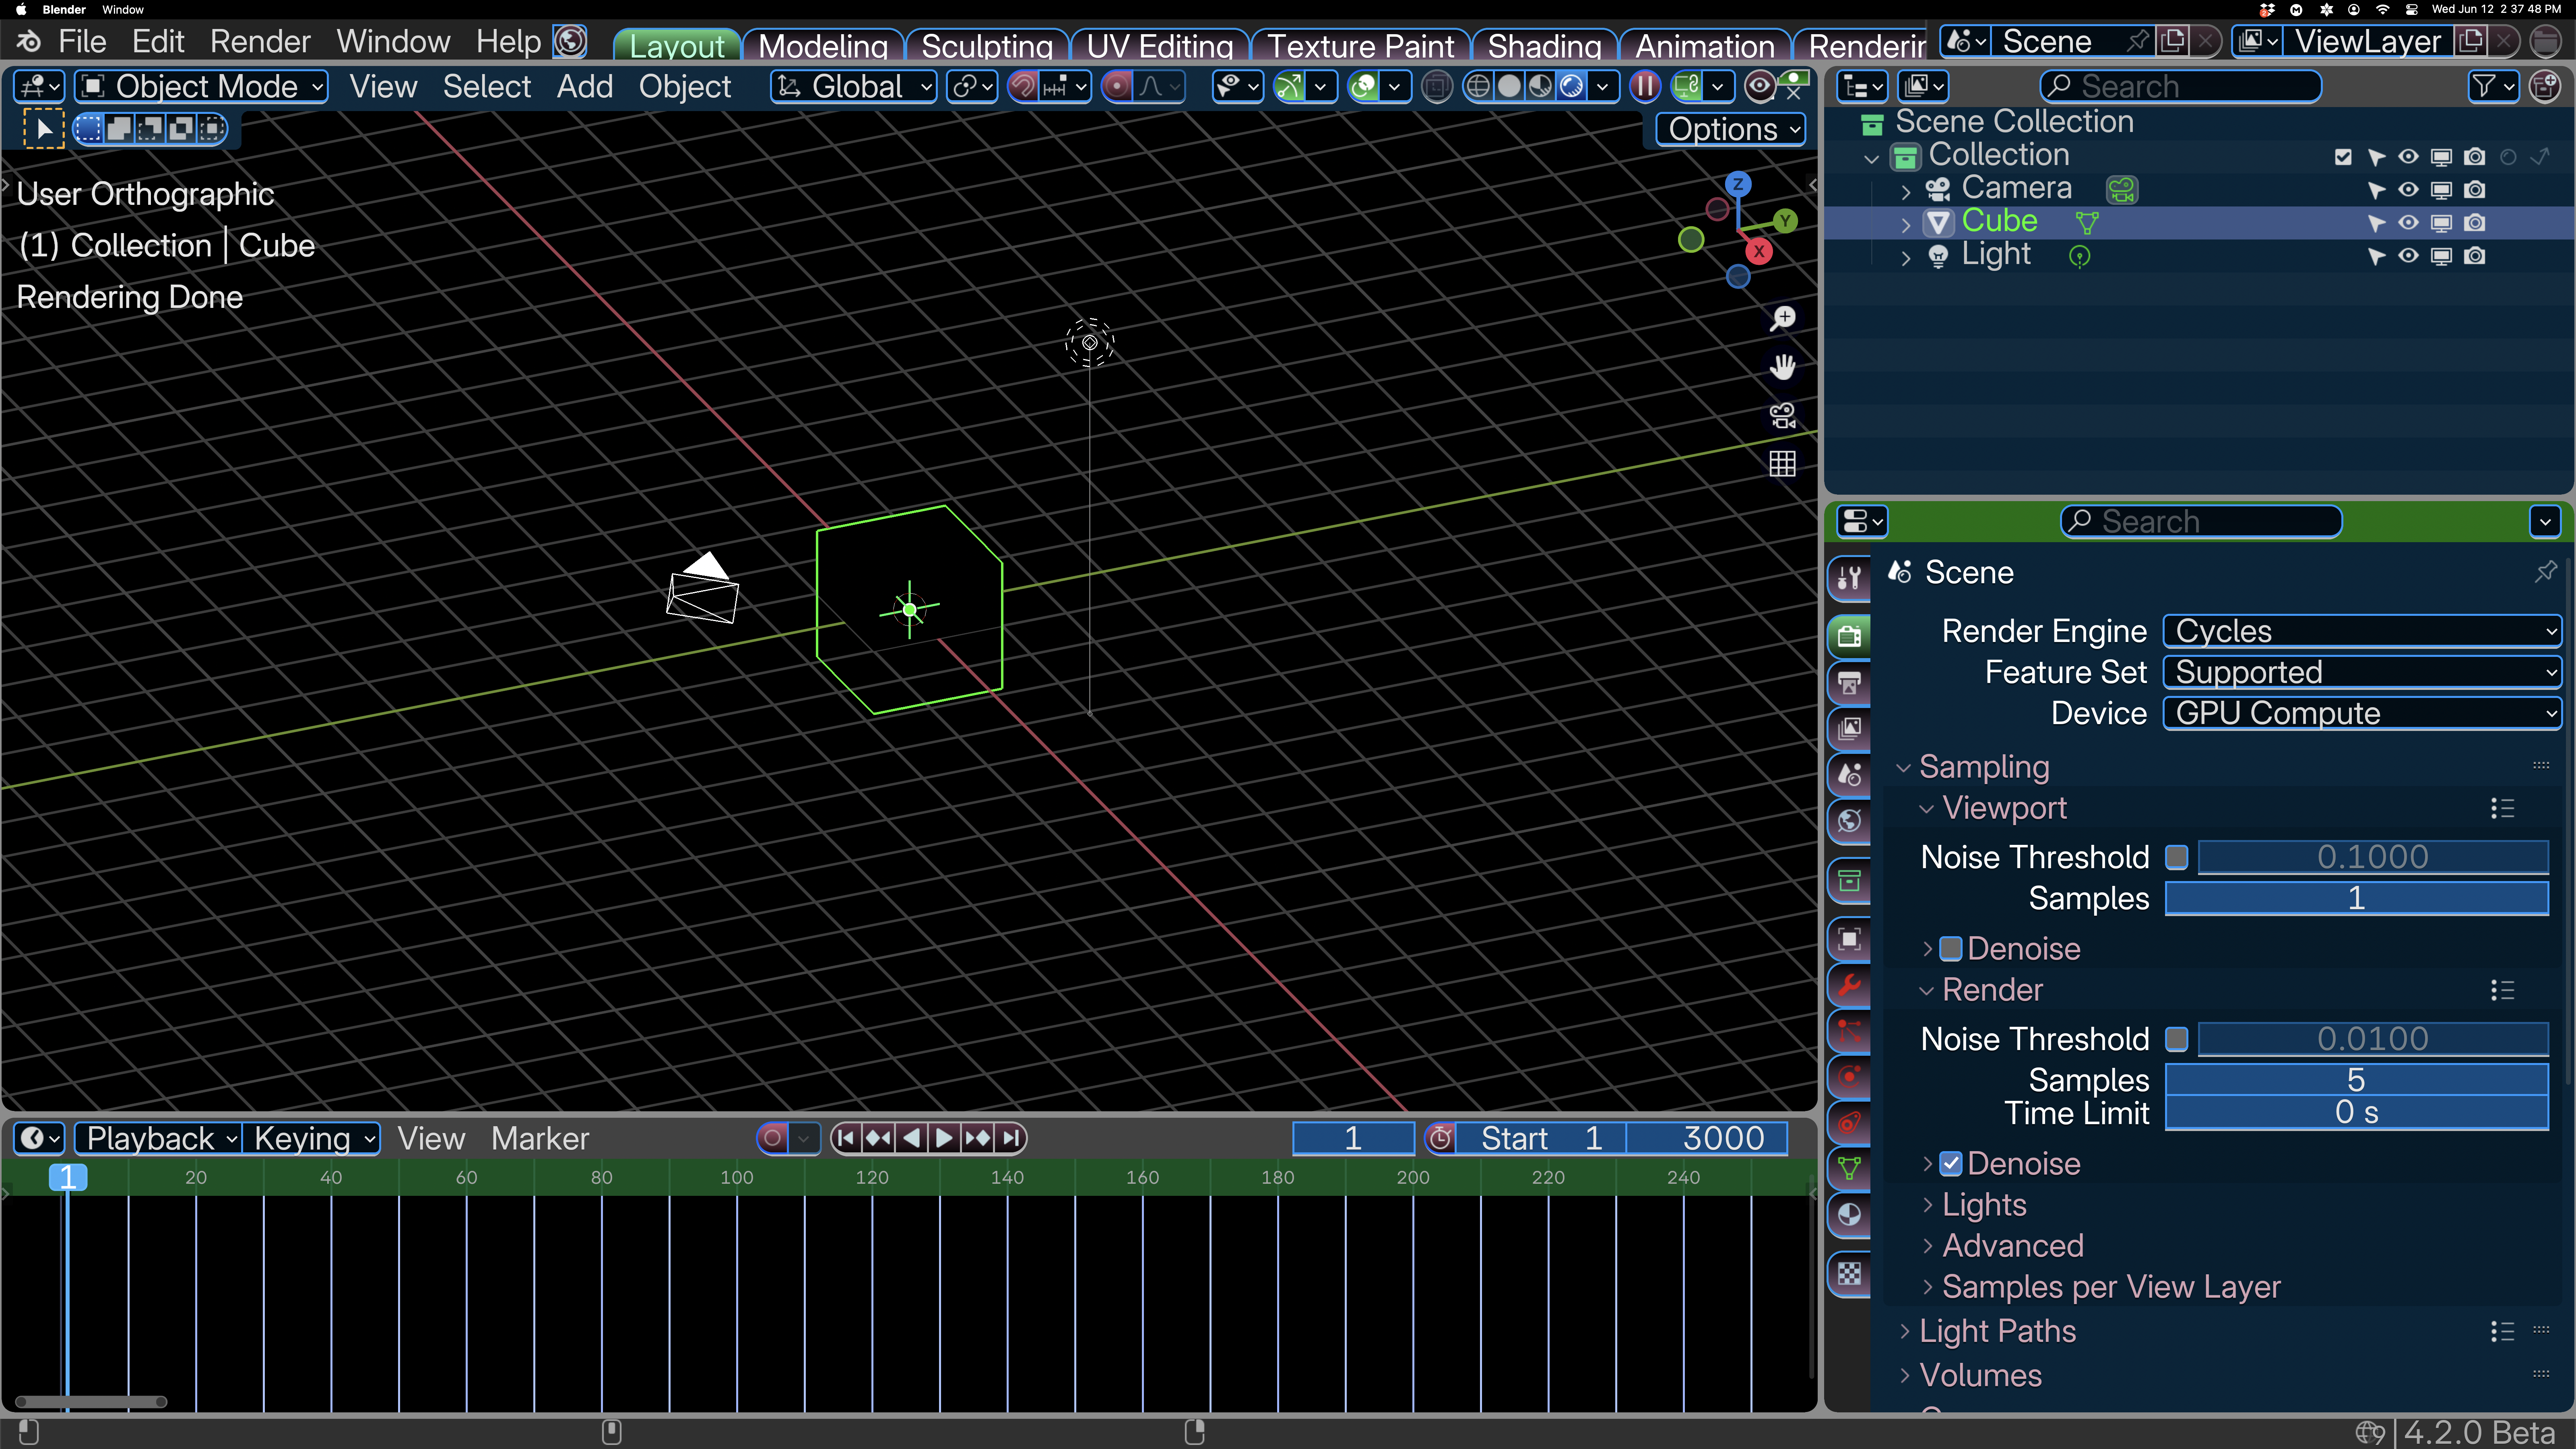2576x1449 pixels.
Task: Open the Physics properties tab
Action: tap(1849, 1077)
